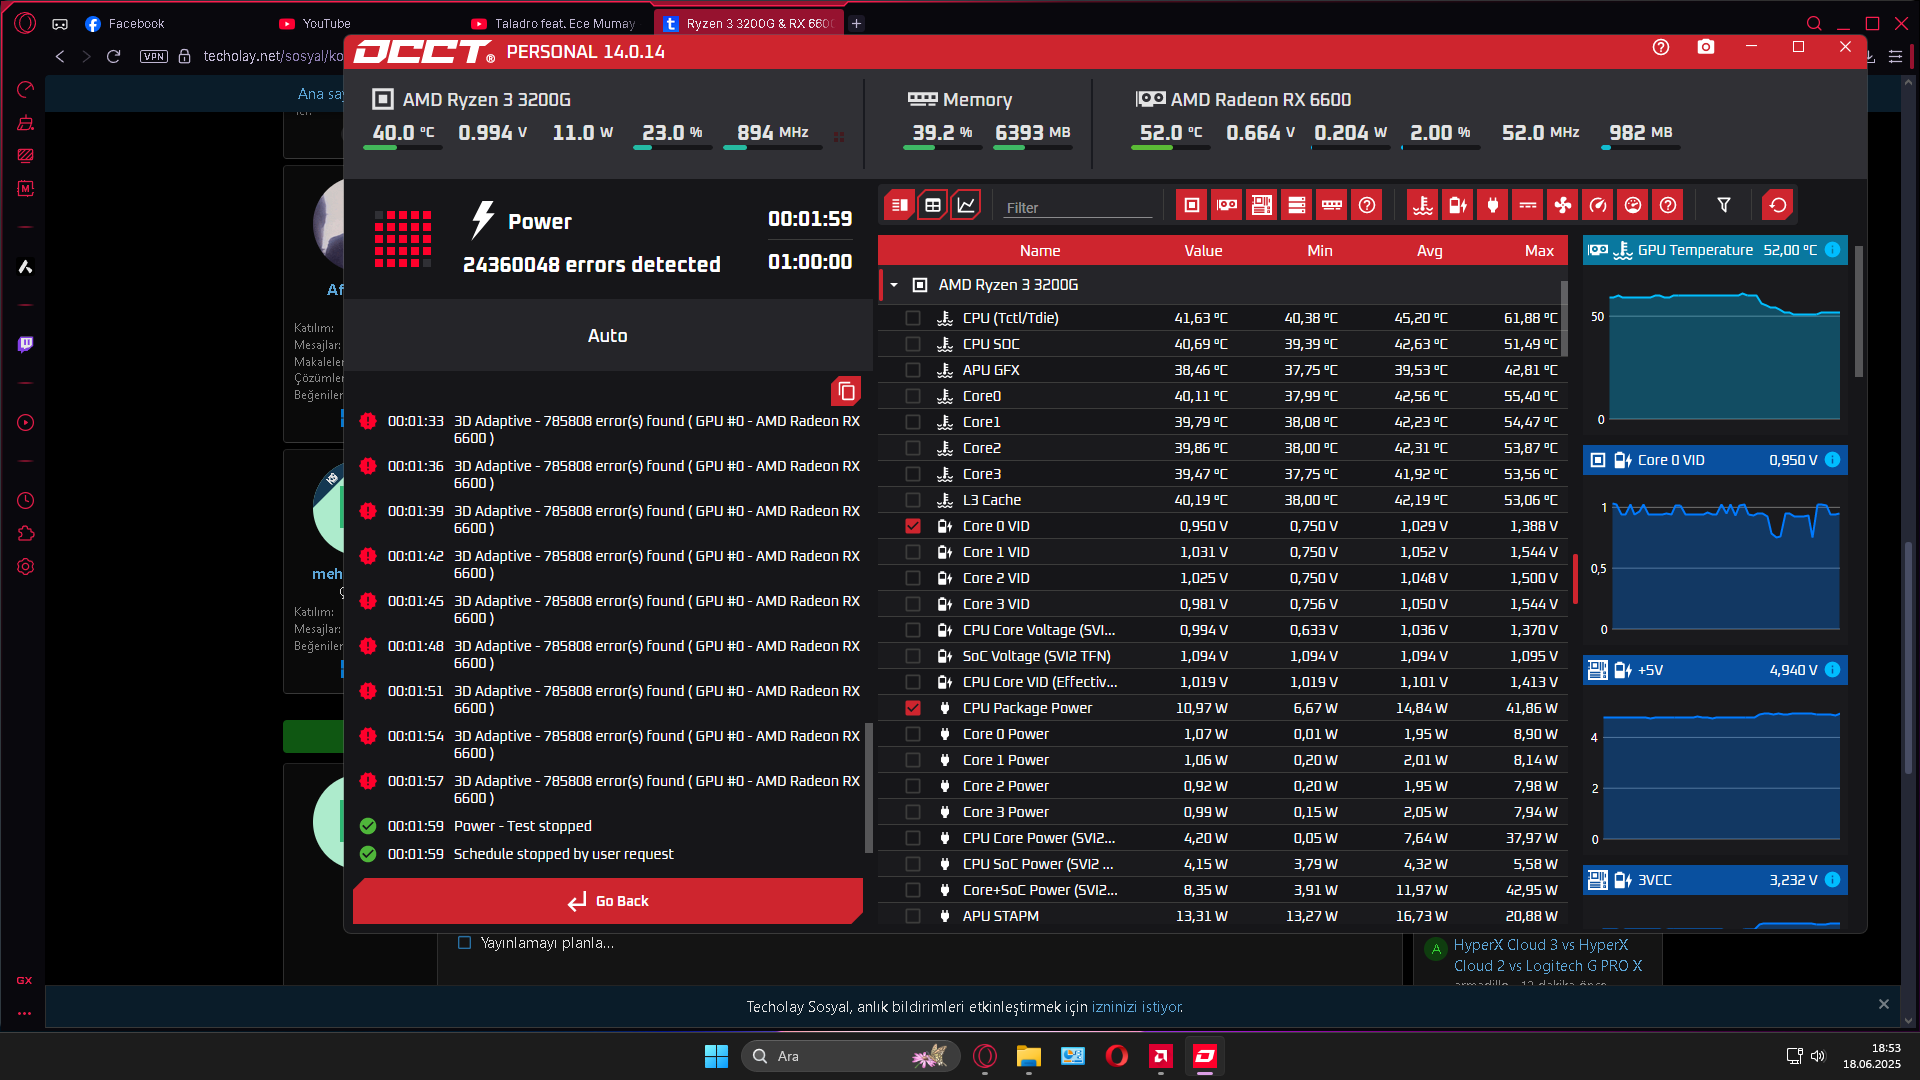1920x1080 pixels.
Task: Open HyperX Cloud 3 vs HyperX thread link
Action: point(1547,955)
